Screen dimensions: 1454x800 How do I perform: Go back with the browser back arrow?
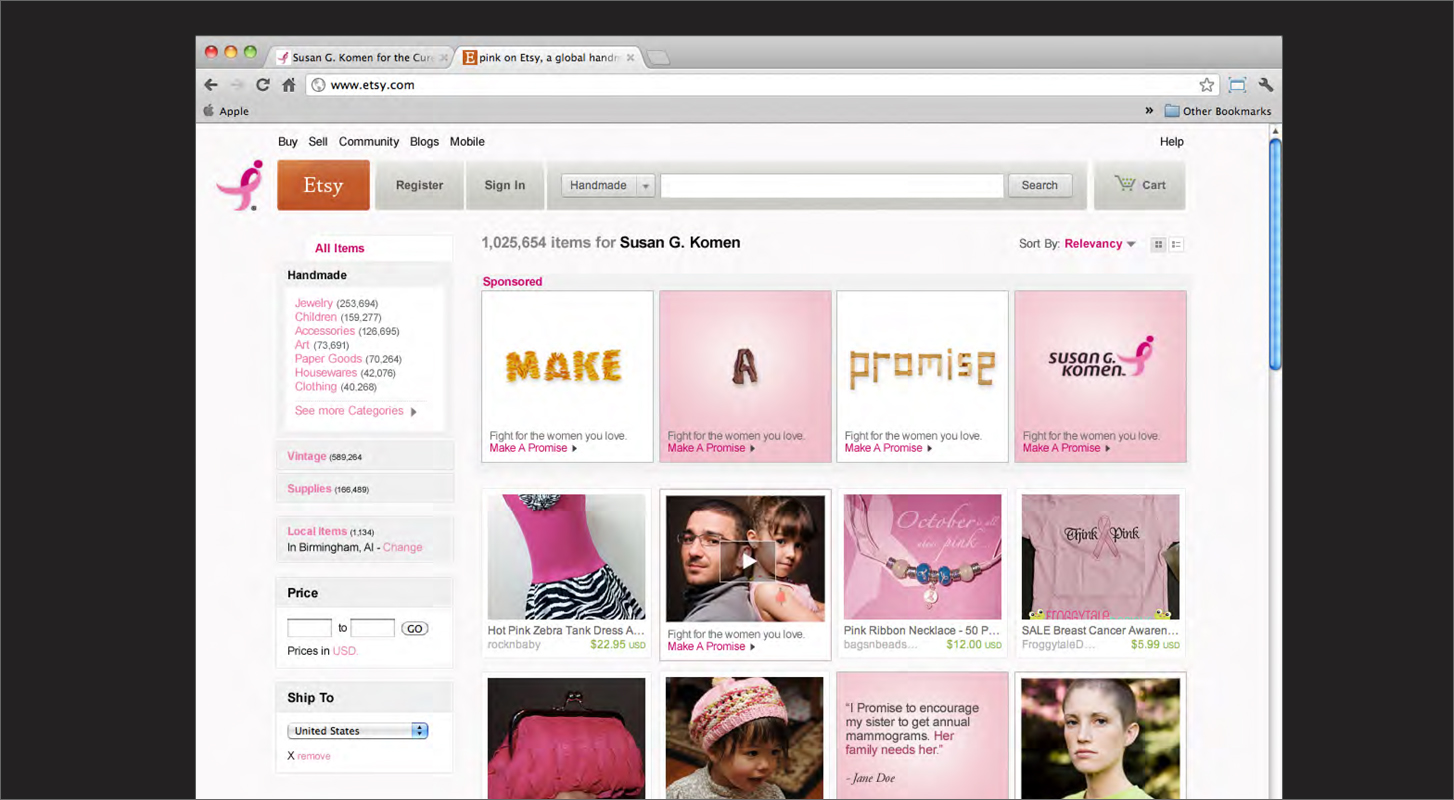coord(211,85)
